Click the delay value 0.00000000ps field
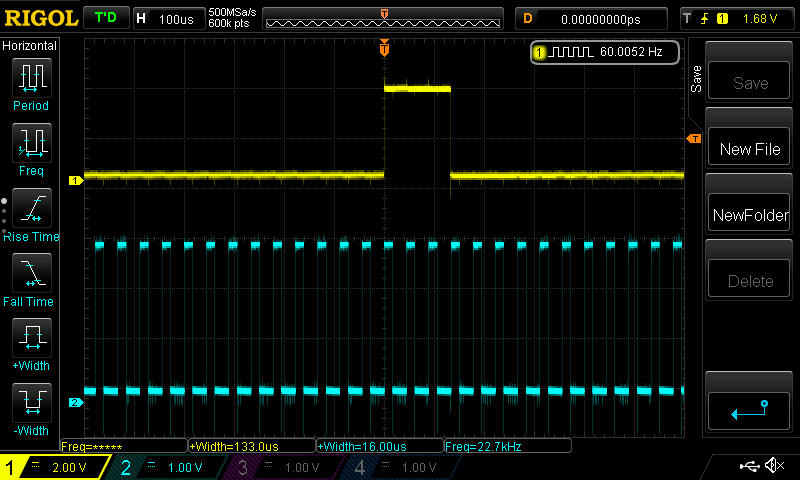 click(601, 19)
